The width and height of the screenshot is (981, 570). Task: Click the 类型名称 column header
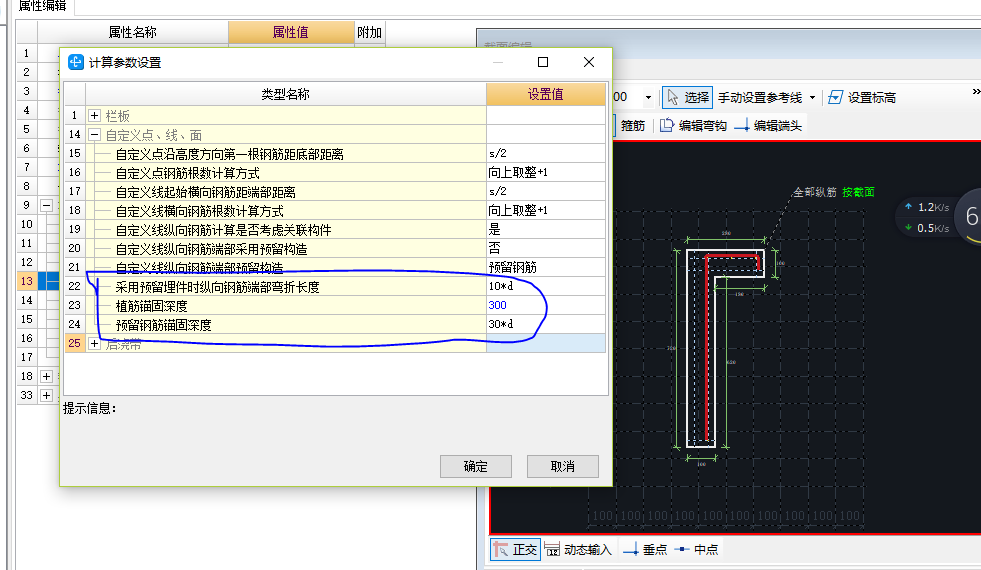(285, 94)
